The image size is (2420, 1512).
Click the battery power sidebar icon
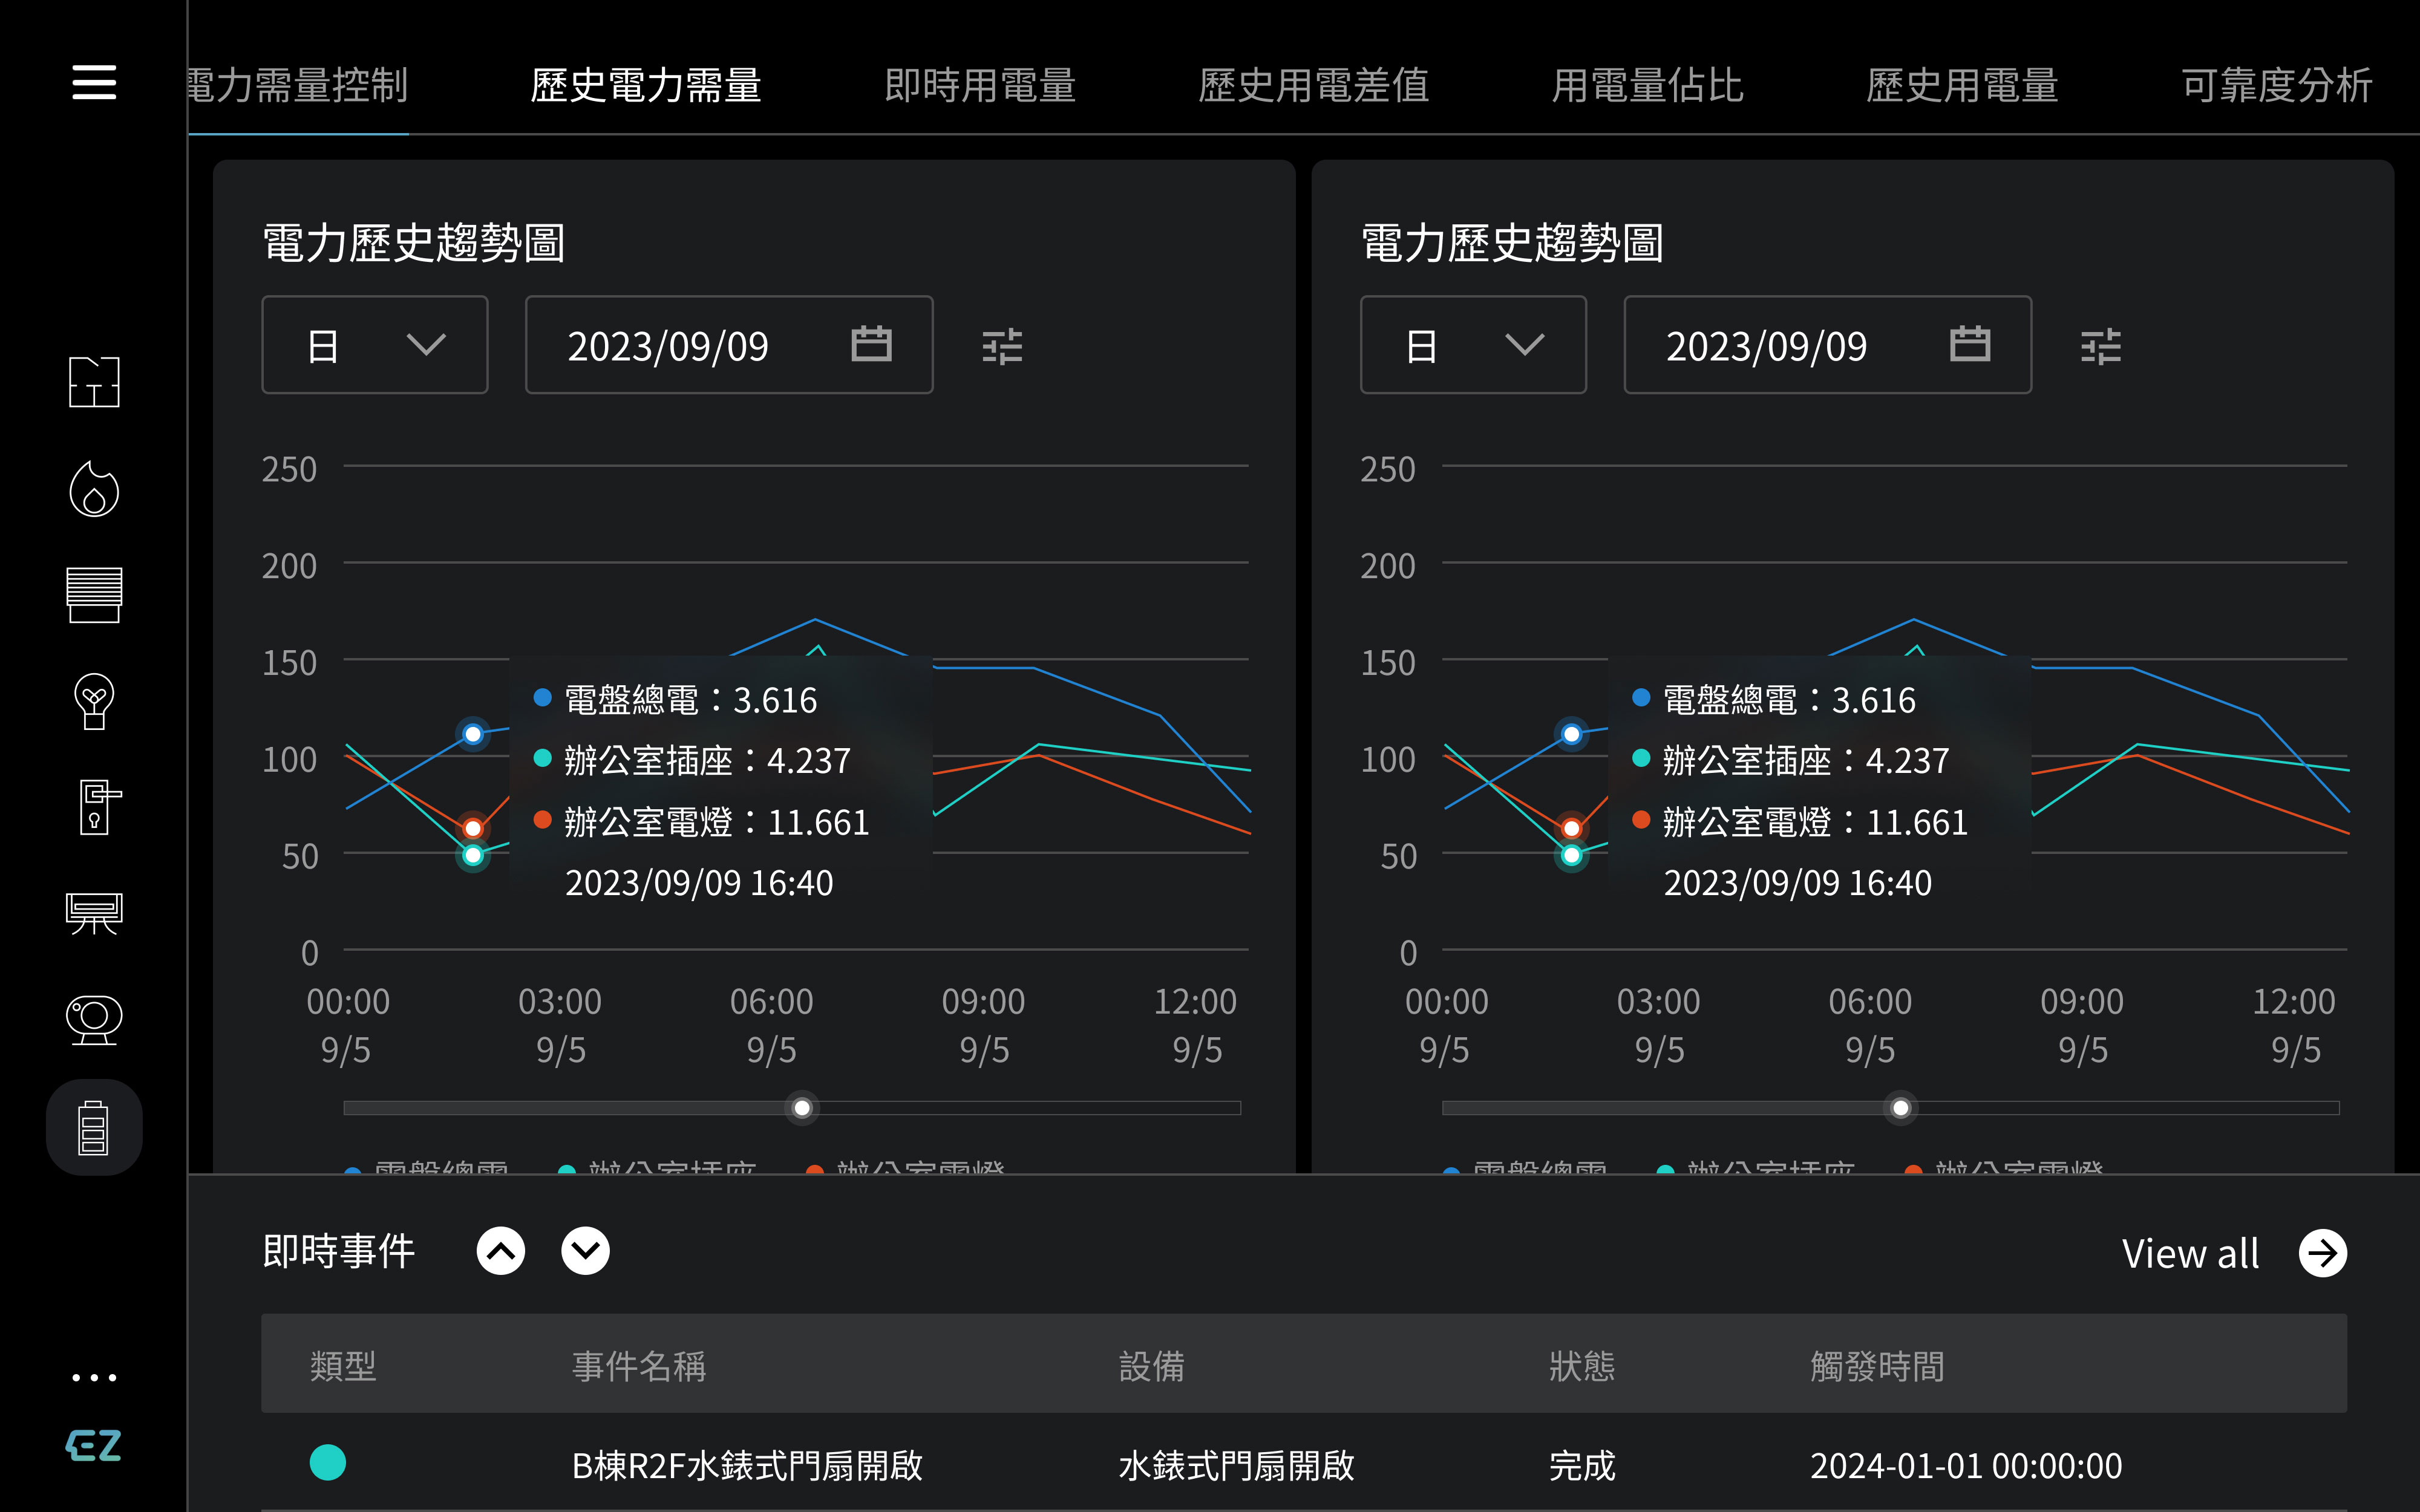pos(94,1127)
